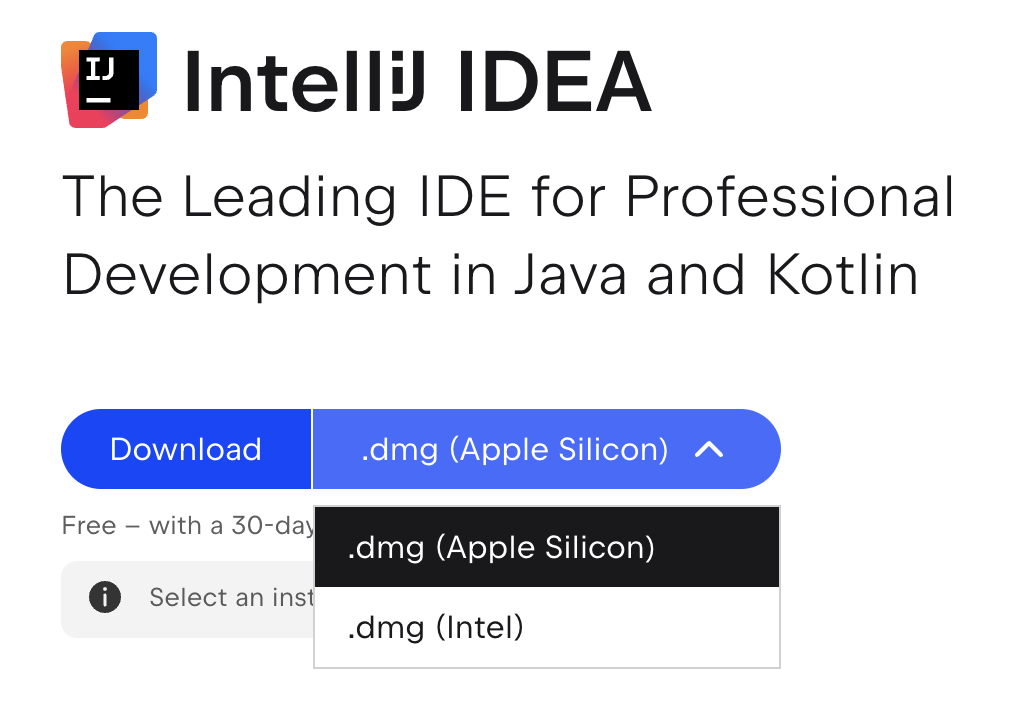Click the info circle icon
The image size is (1028, 704).
point(105,597)
